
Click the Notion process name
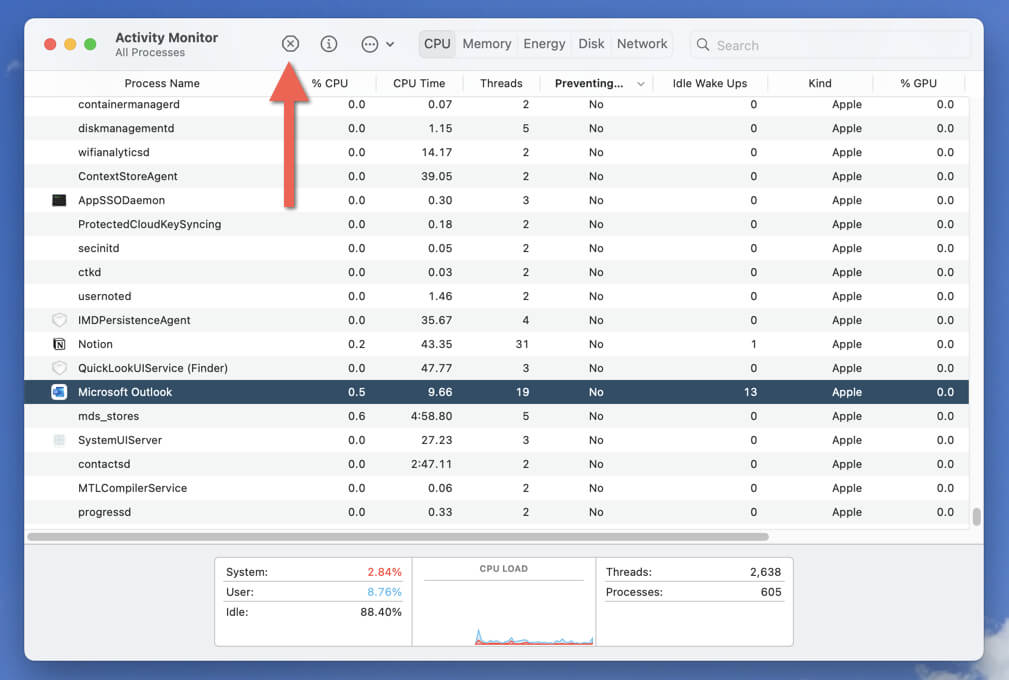[x=95, y=344]
